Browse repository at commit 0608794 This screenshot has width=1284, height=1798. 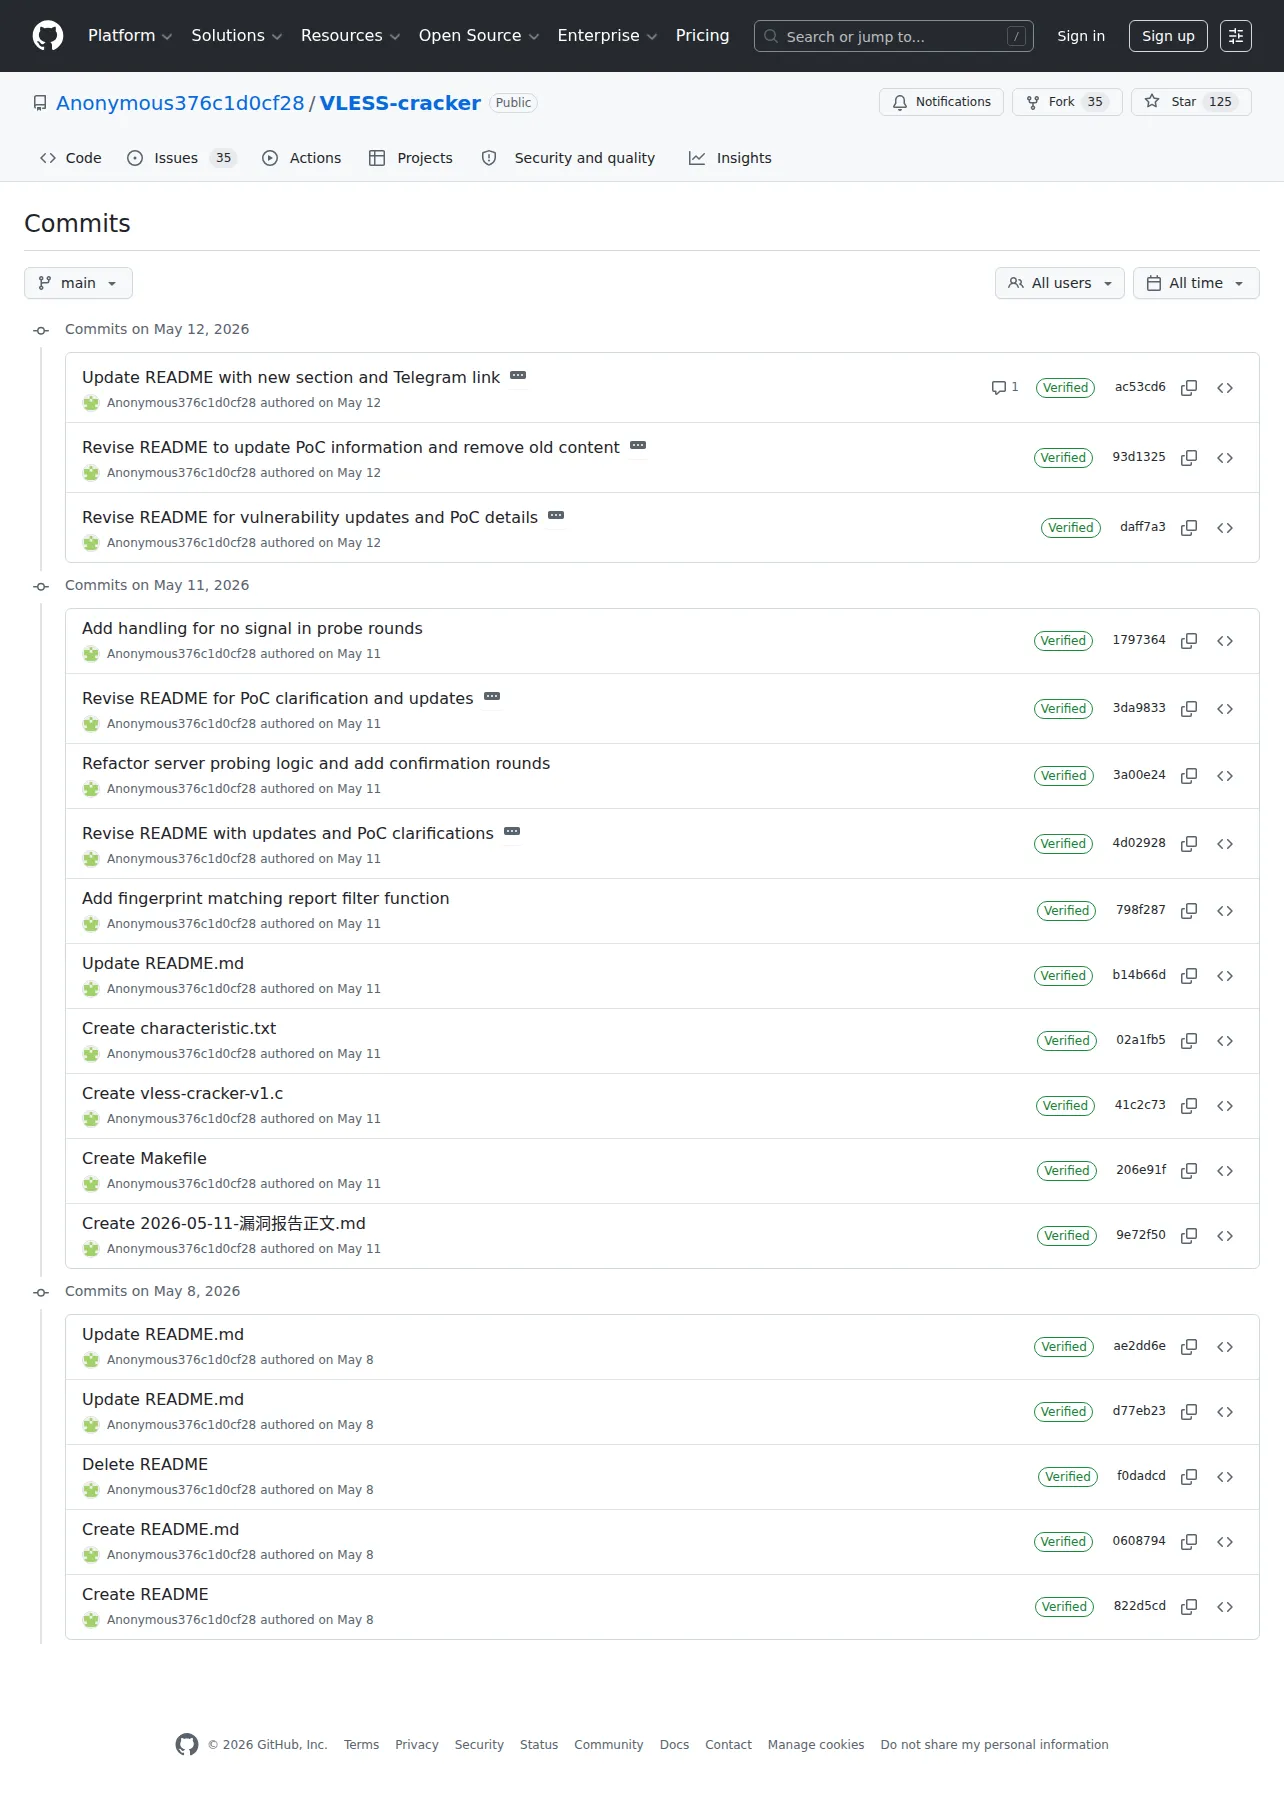(1225, 1542)
